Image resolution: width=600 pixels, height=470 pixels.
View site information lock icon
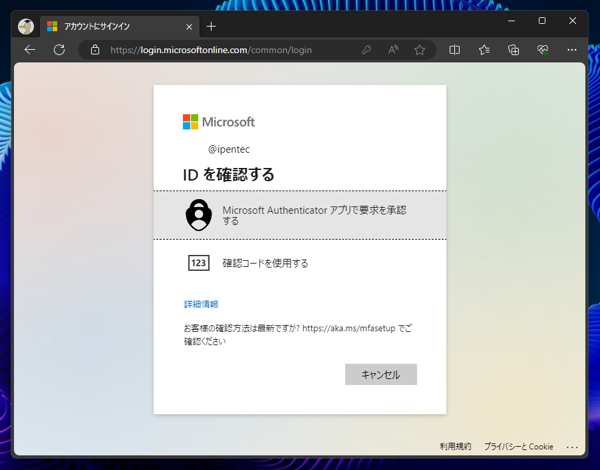click(95, 50)
